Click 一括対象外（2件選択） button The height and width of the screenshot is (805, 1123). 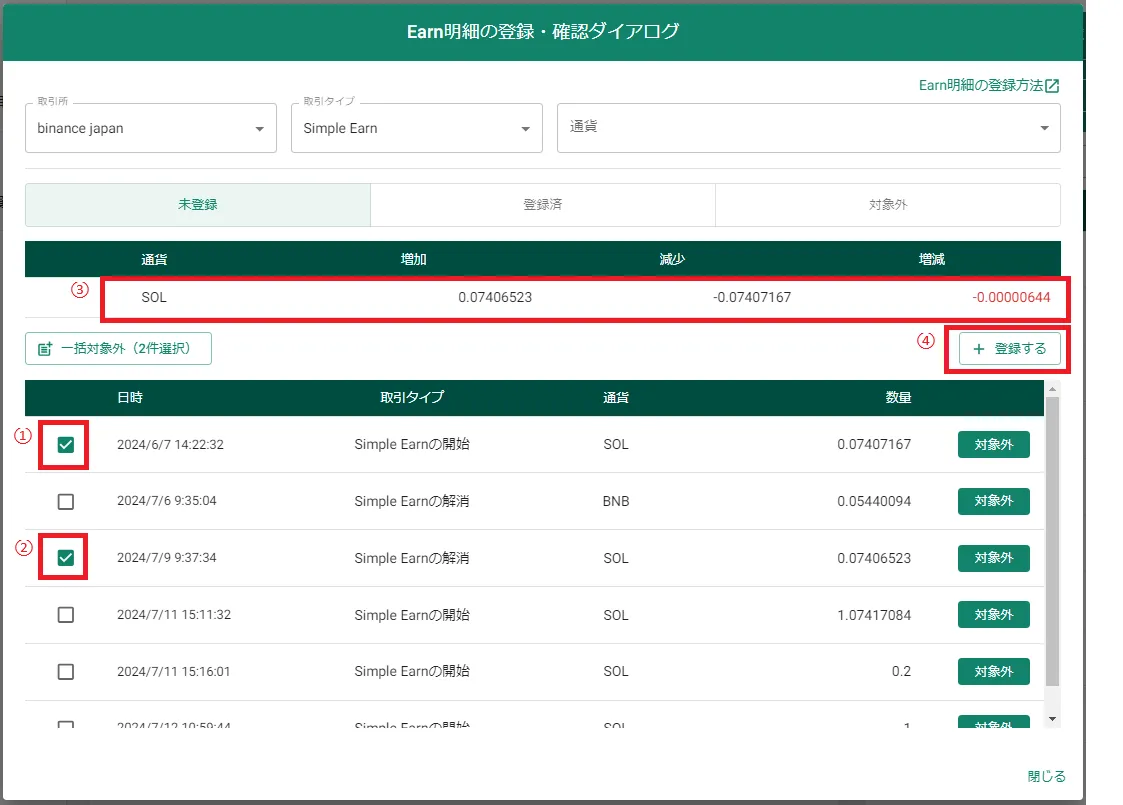[x=117, y=348]
